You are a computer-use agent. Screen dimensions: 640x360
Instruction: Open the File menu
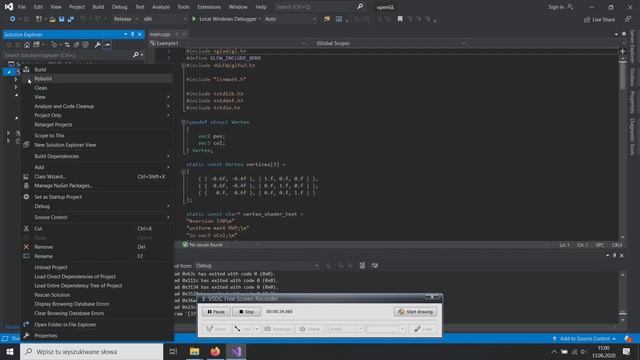point(22,7)
